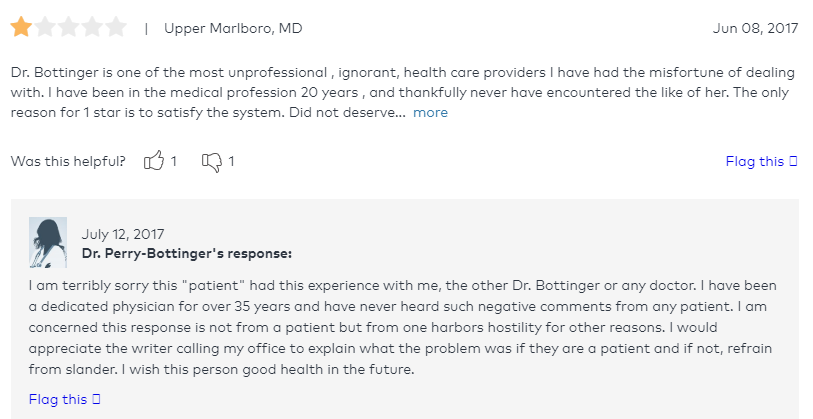Viewport: 813px width, 419px height.
Task: Flag the one-star review from Upper Marlboro
Action: [x=761, y=161]
